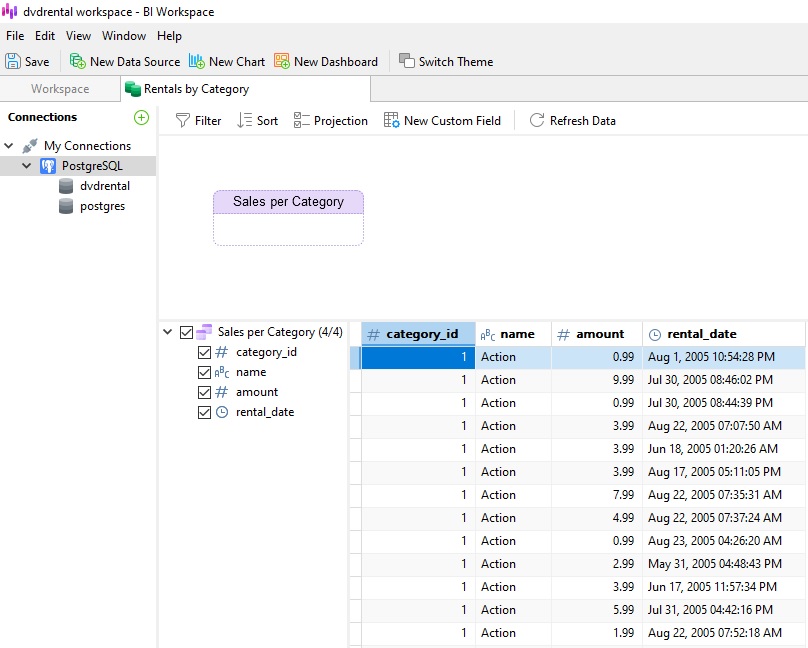The height and width of the screenshot is (648, 808).
Task: Click the cell Jun 18, 2005 01:20:26 AM
Action: pos(723,449)
